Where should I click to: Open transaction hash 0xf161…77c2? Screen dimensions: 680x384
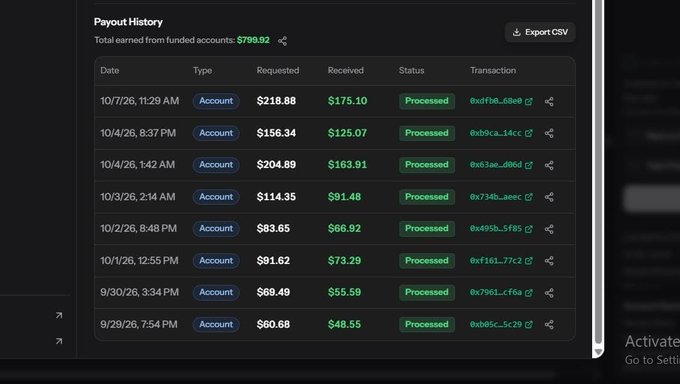pos(496,260)
